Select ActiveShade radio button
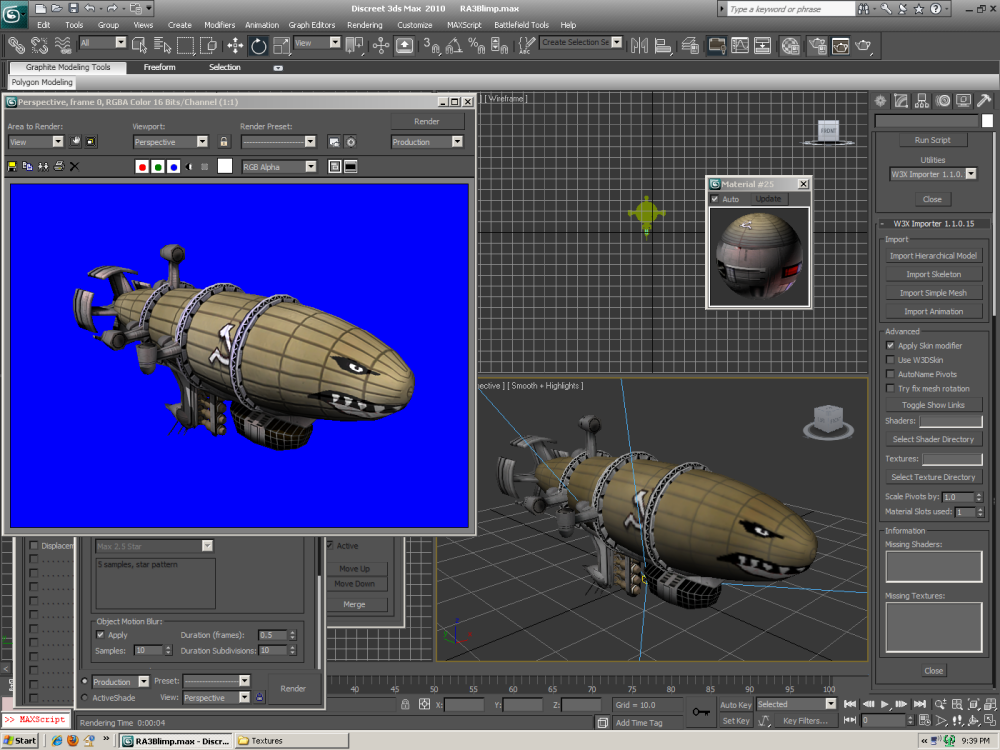1000x750 pixels. tap(84, 698)
